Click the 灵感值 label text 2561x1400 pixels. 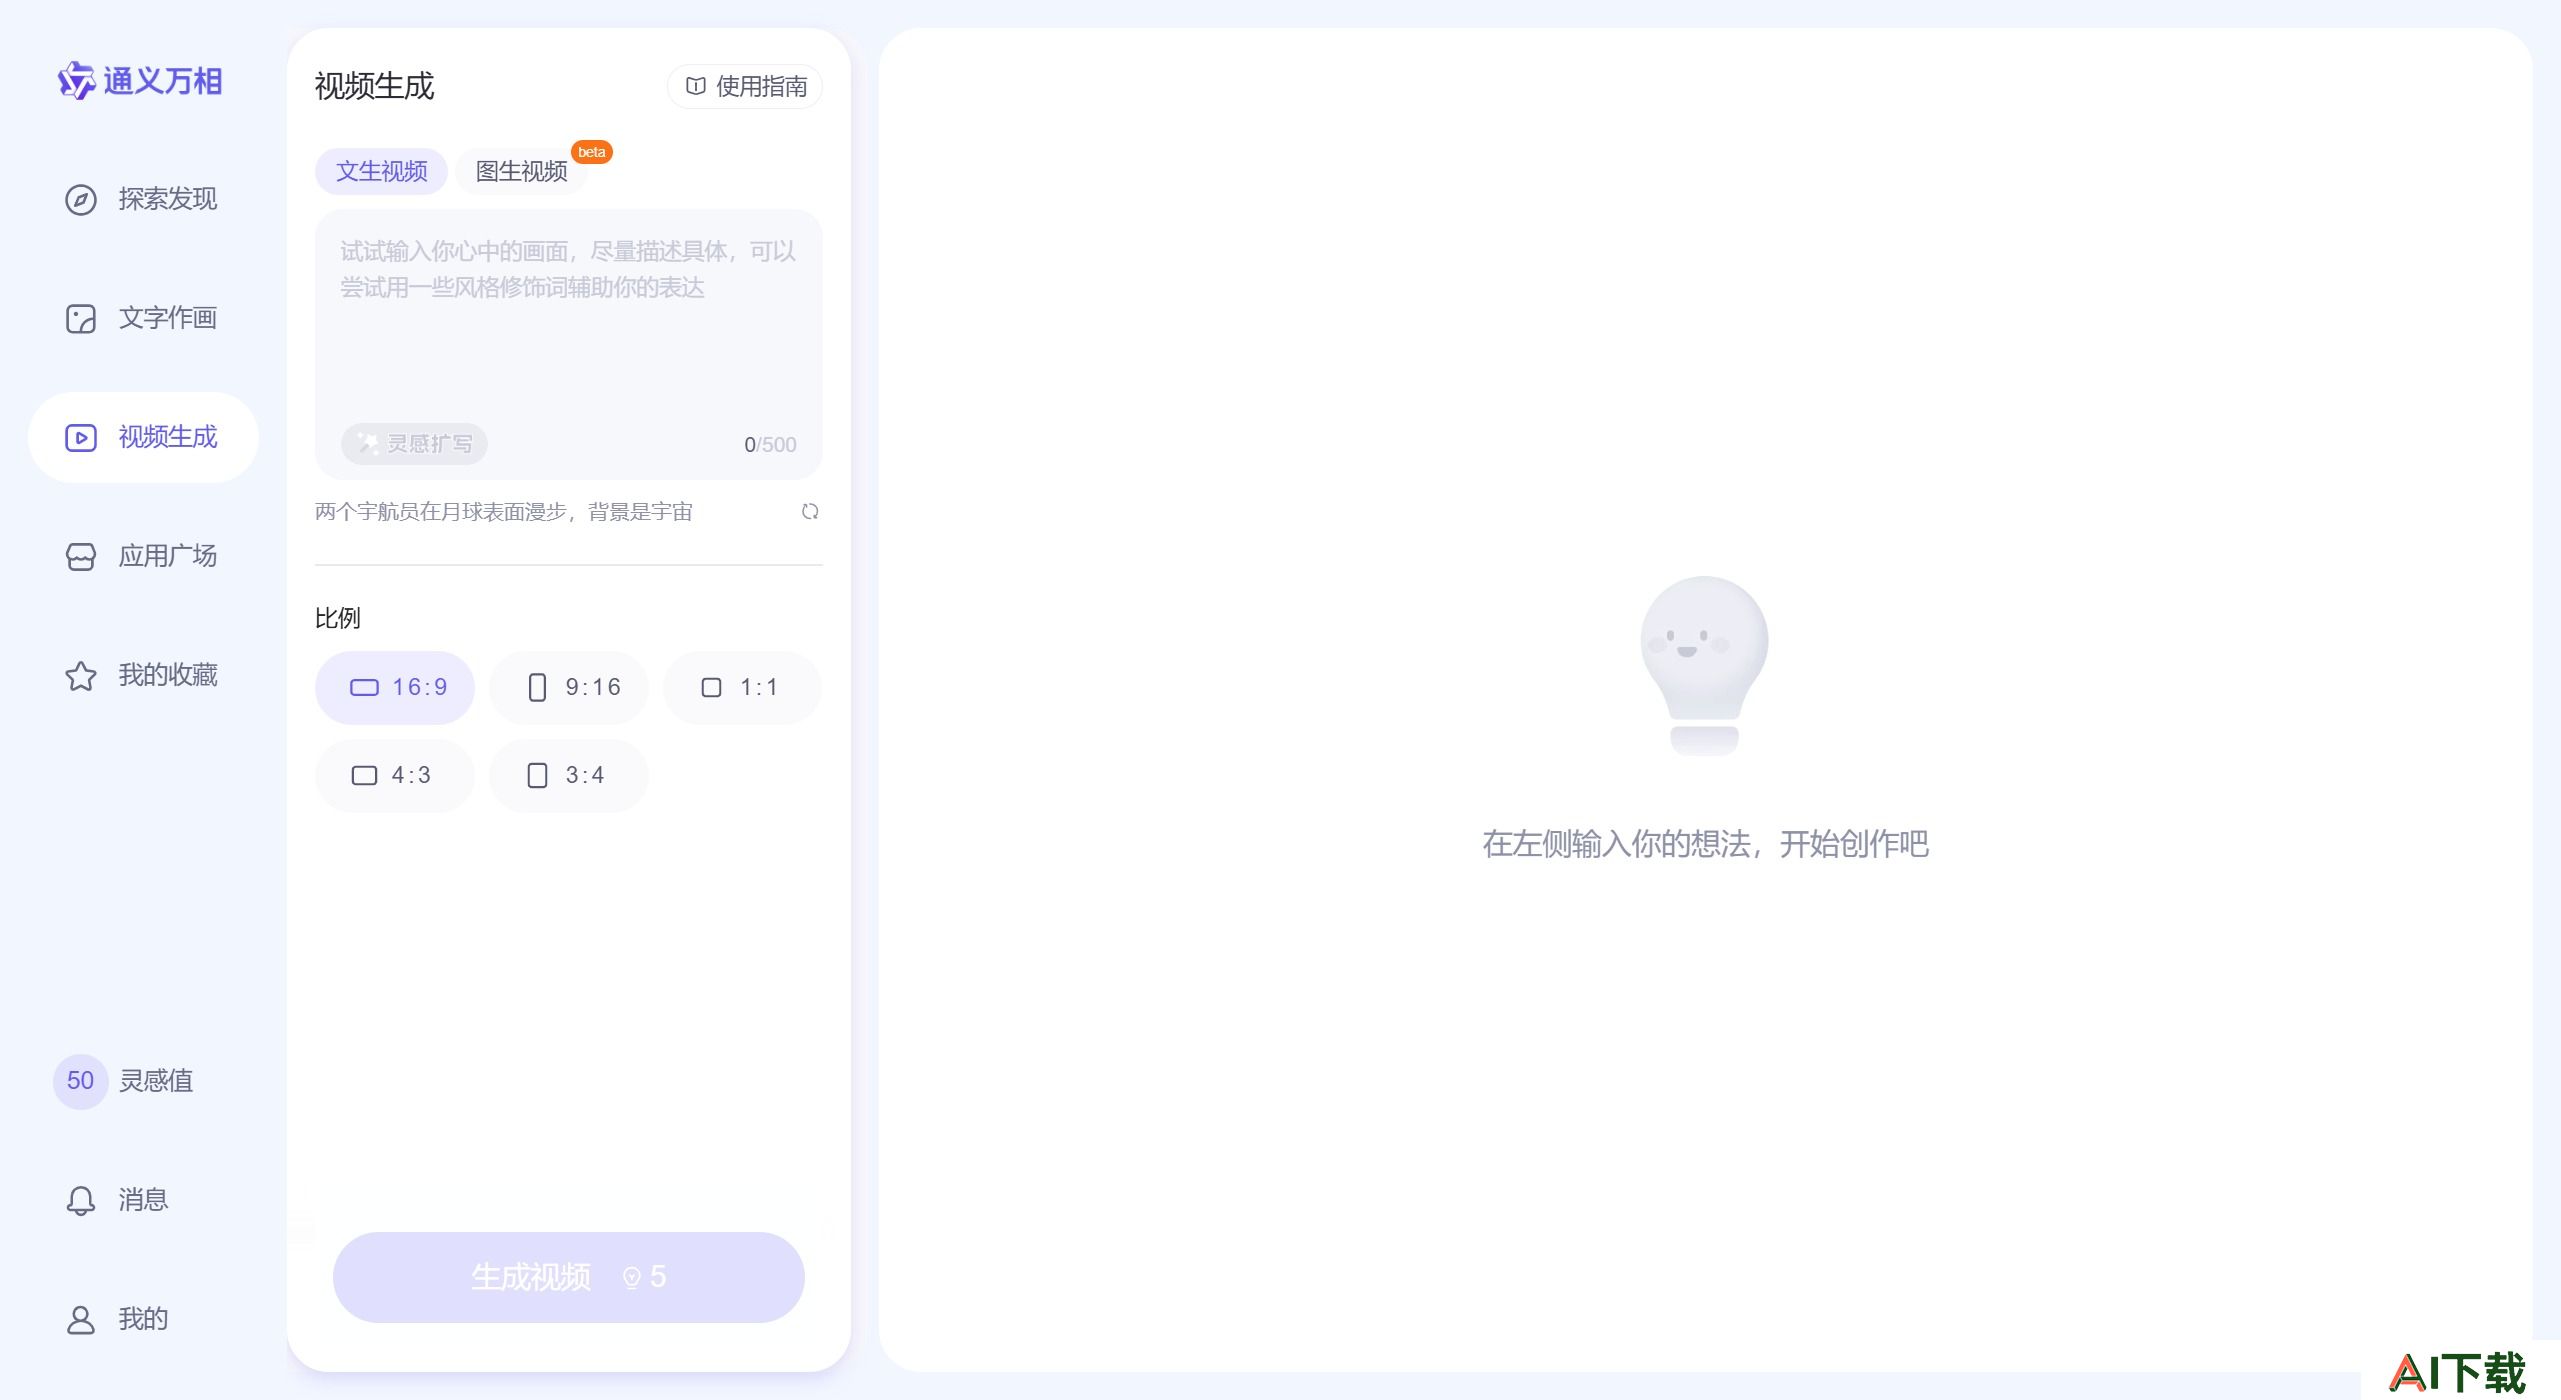pyautogui.click(x=156, y=1081)
